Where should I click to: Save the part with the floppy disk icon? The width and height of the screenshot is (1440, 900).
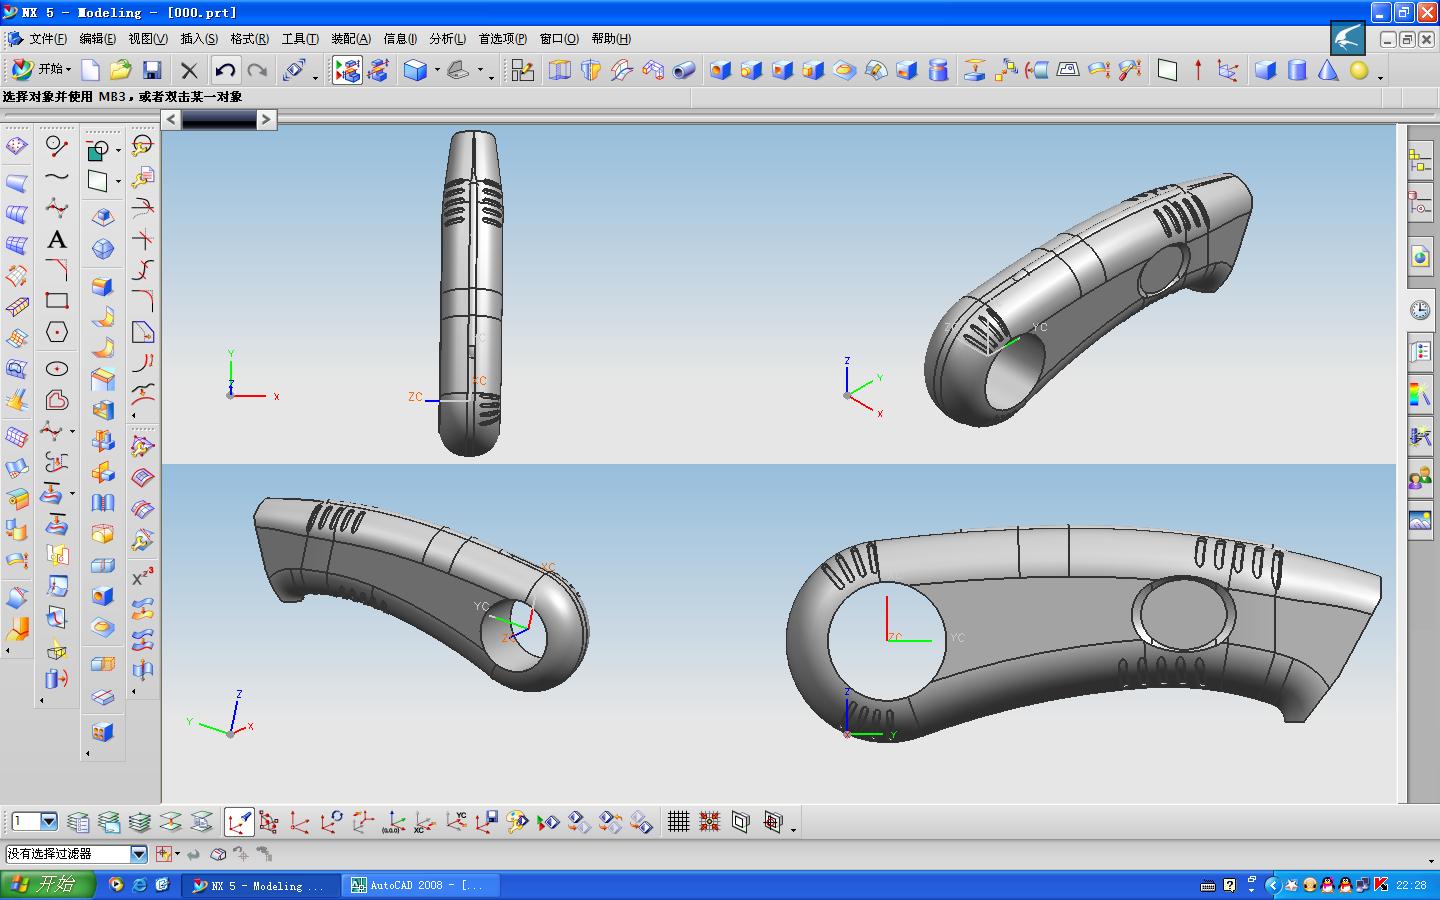(152, 70)
